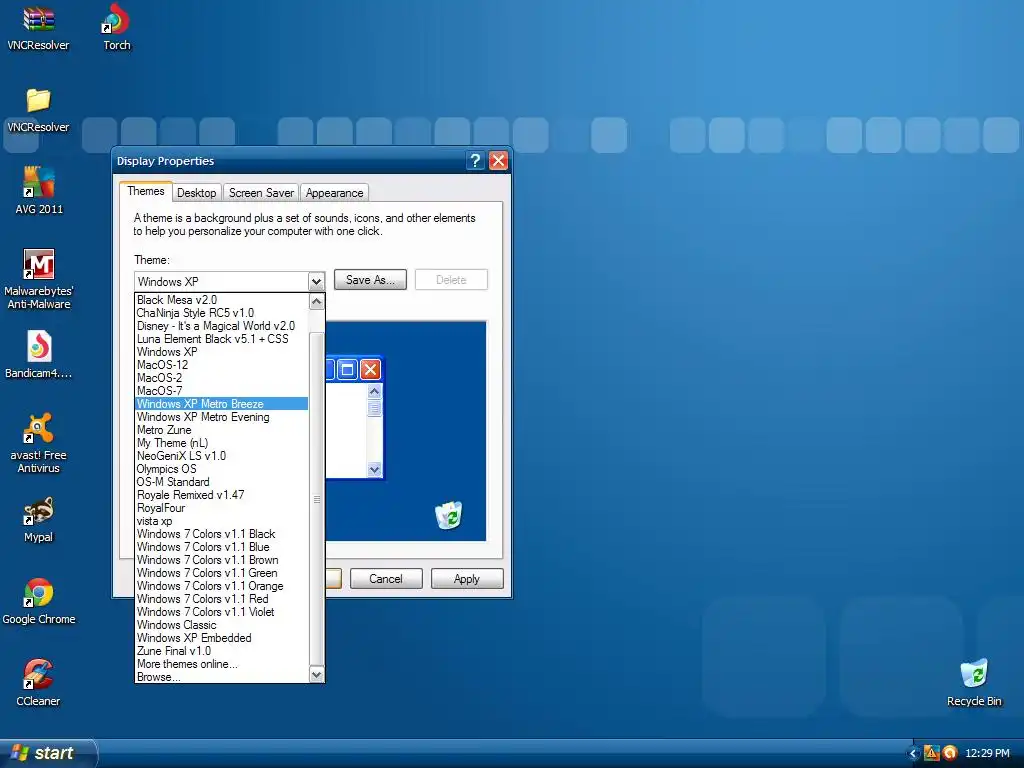Choose Windows XP Embedded theme

click(221, 638)
